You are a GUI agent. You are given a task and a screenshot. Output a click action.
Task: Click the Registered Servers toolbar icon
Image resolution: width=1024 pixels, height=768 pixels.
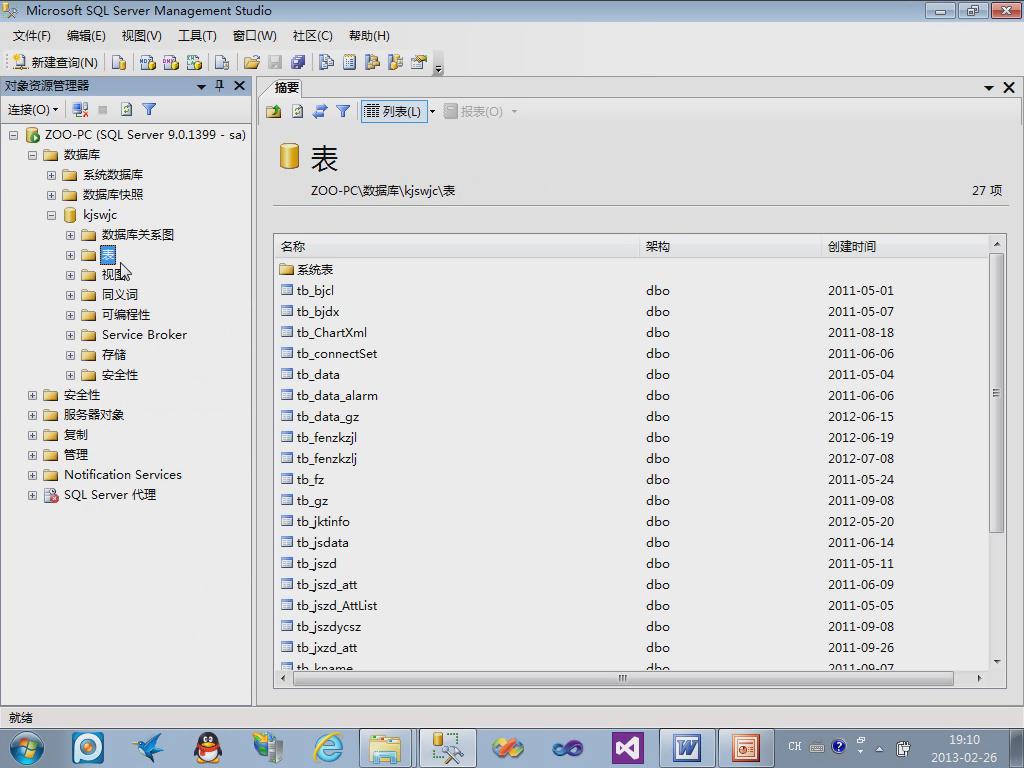(x=327, y=62)
